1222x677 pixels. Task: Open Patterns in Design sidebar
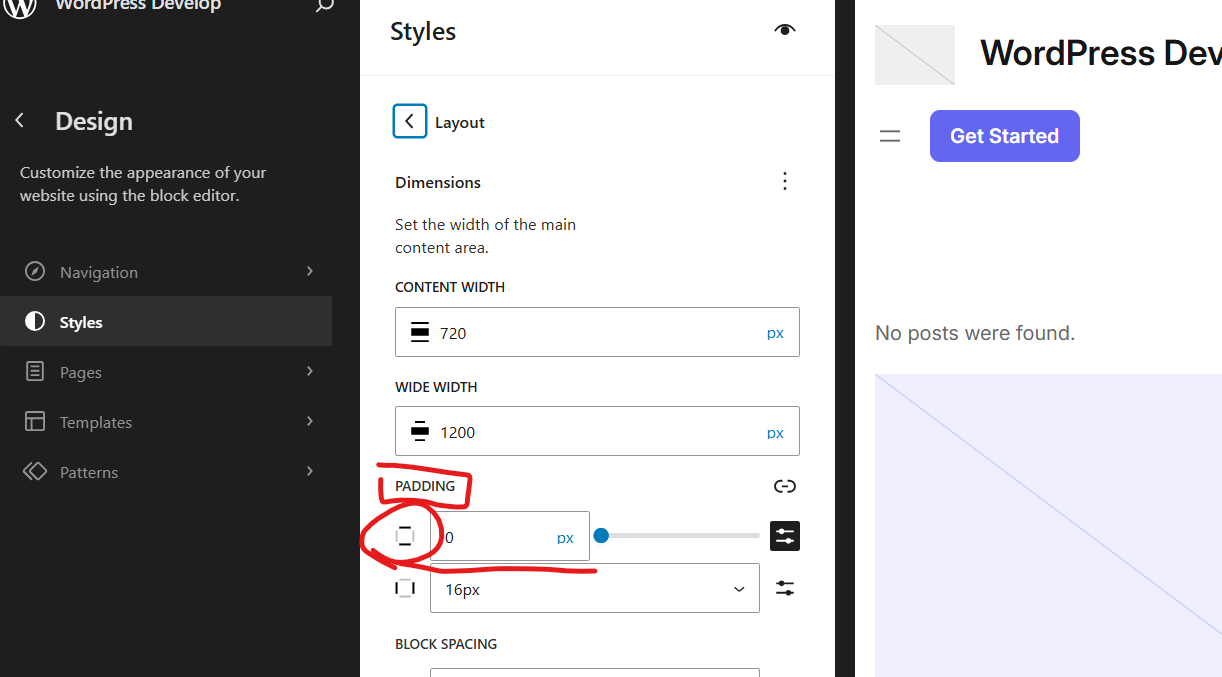[x=166, y=472]
